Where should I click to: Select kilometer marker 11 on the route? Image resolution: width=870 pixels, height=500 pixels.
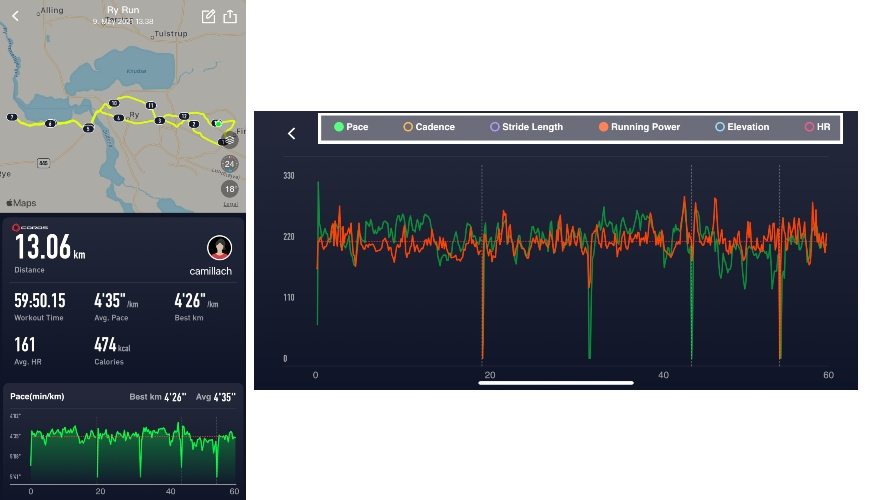pos(150,105)
